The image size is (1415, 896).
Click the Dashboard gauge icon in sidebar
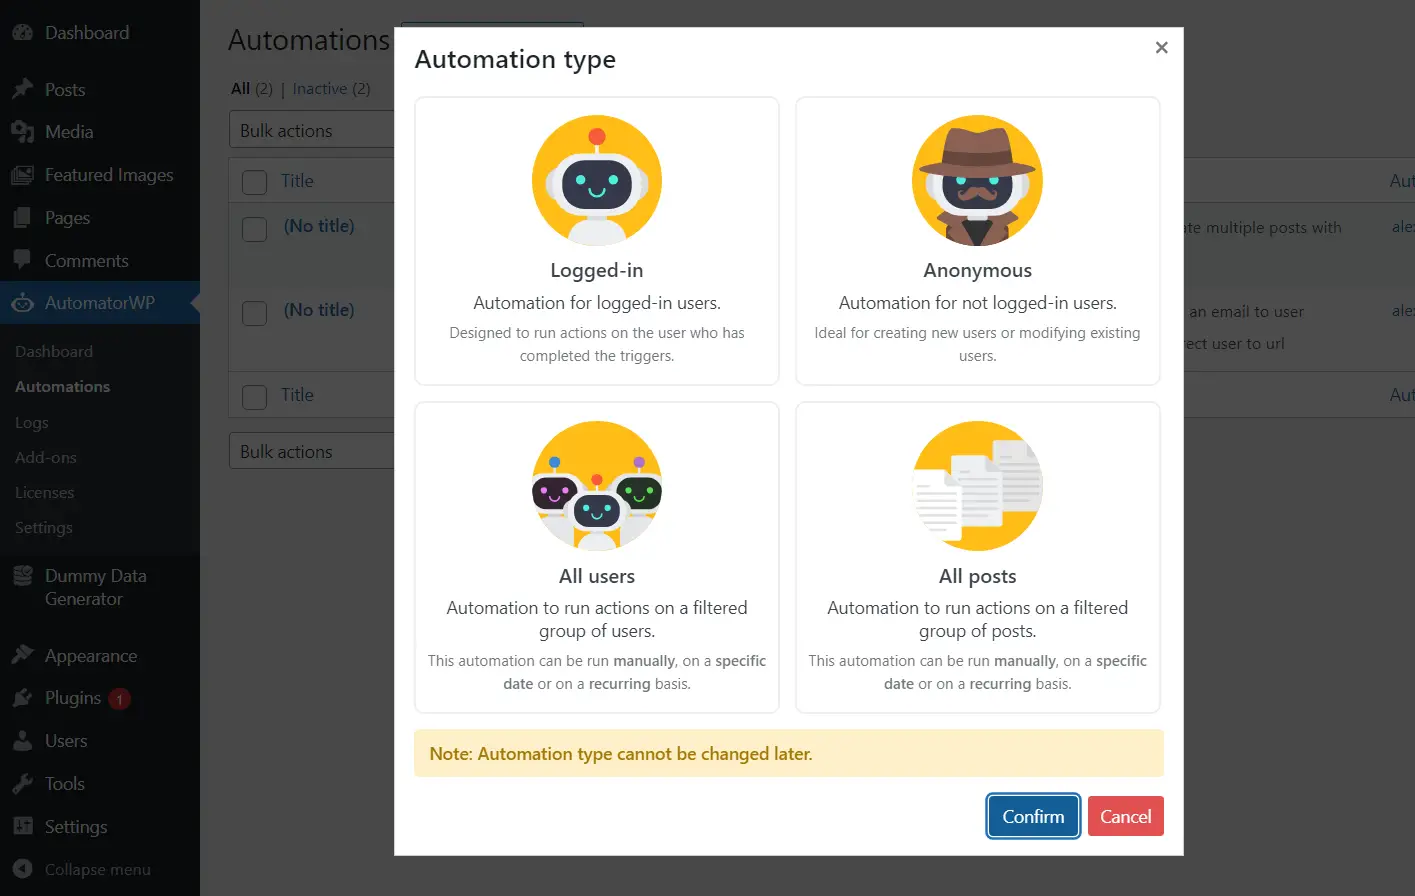click(x=22, y=33)
